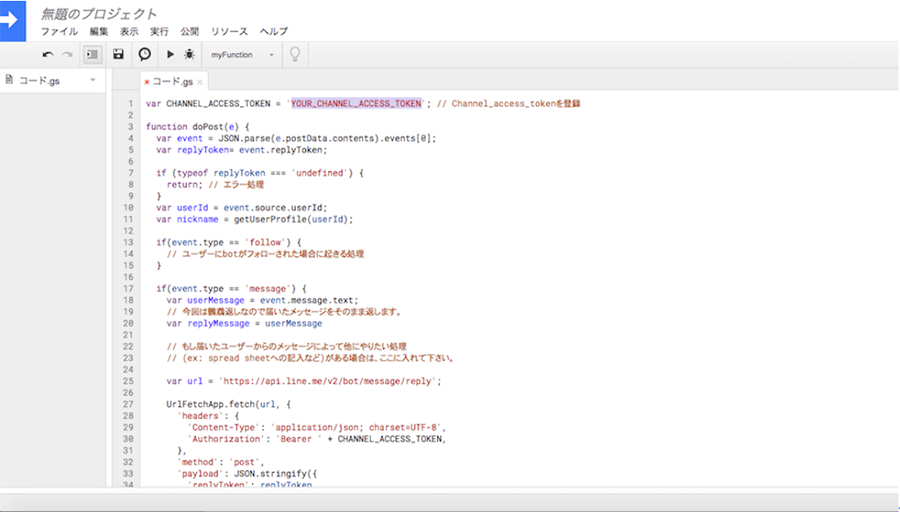The image size is (900, 512).
Task: Rename the project title 無題のプロジェクト
Action: pos(99,13)
